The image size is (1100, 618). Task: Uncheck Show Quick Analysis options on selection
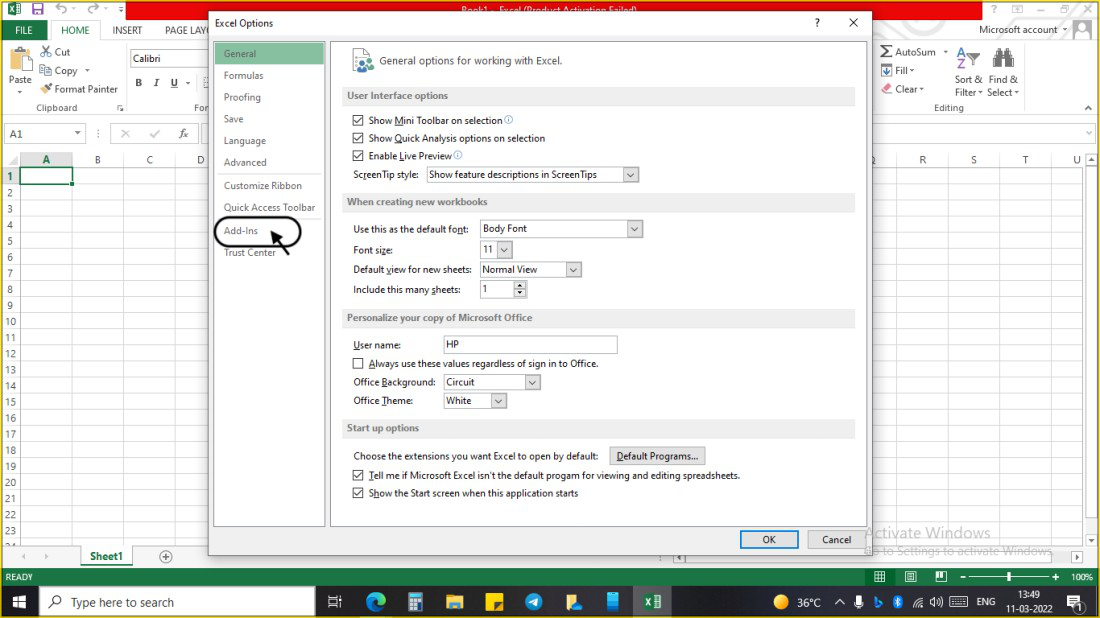pyautogui.click(x=358, y=138)
